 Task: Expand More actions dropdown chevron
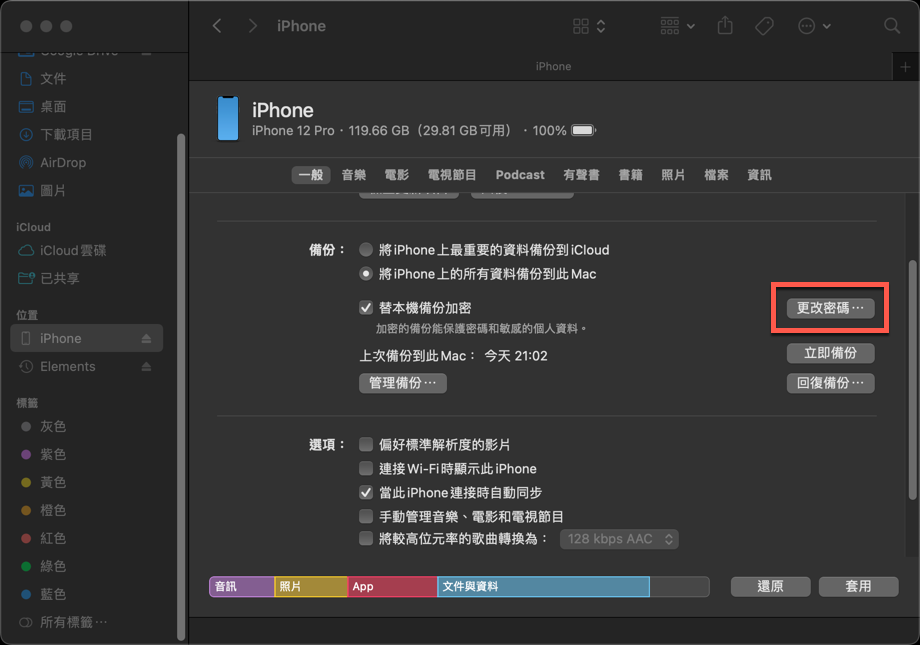pyautogui.click(x=827, y=26)
